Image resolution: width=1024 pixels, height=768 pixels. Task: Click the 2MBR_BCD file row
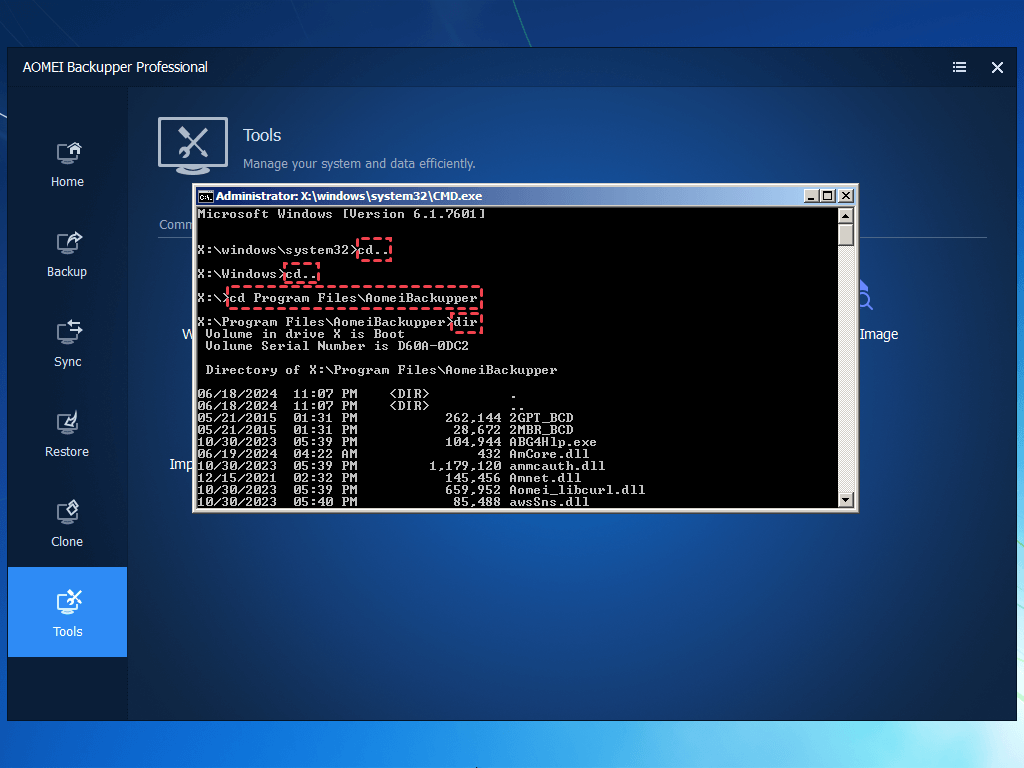pyautogui.click(x=385, y=430)
